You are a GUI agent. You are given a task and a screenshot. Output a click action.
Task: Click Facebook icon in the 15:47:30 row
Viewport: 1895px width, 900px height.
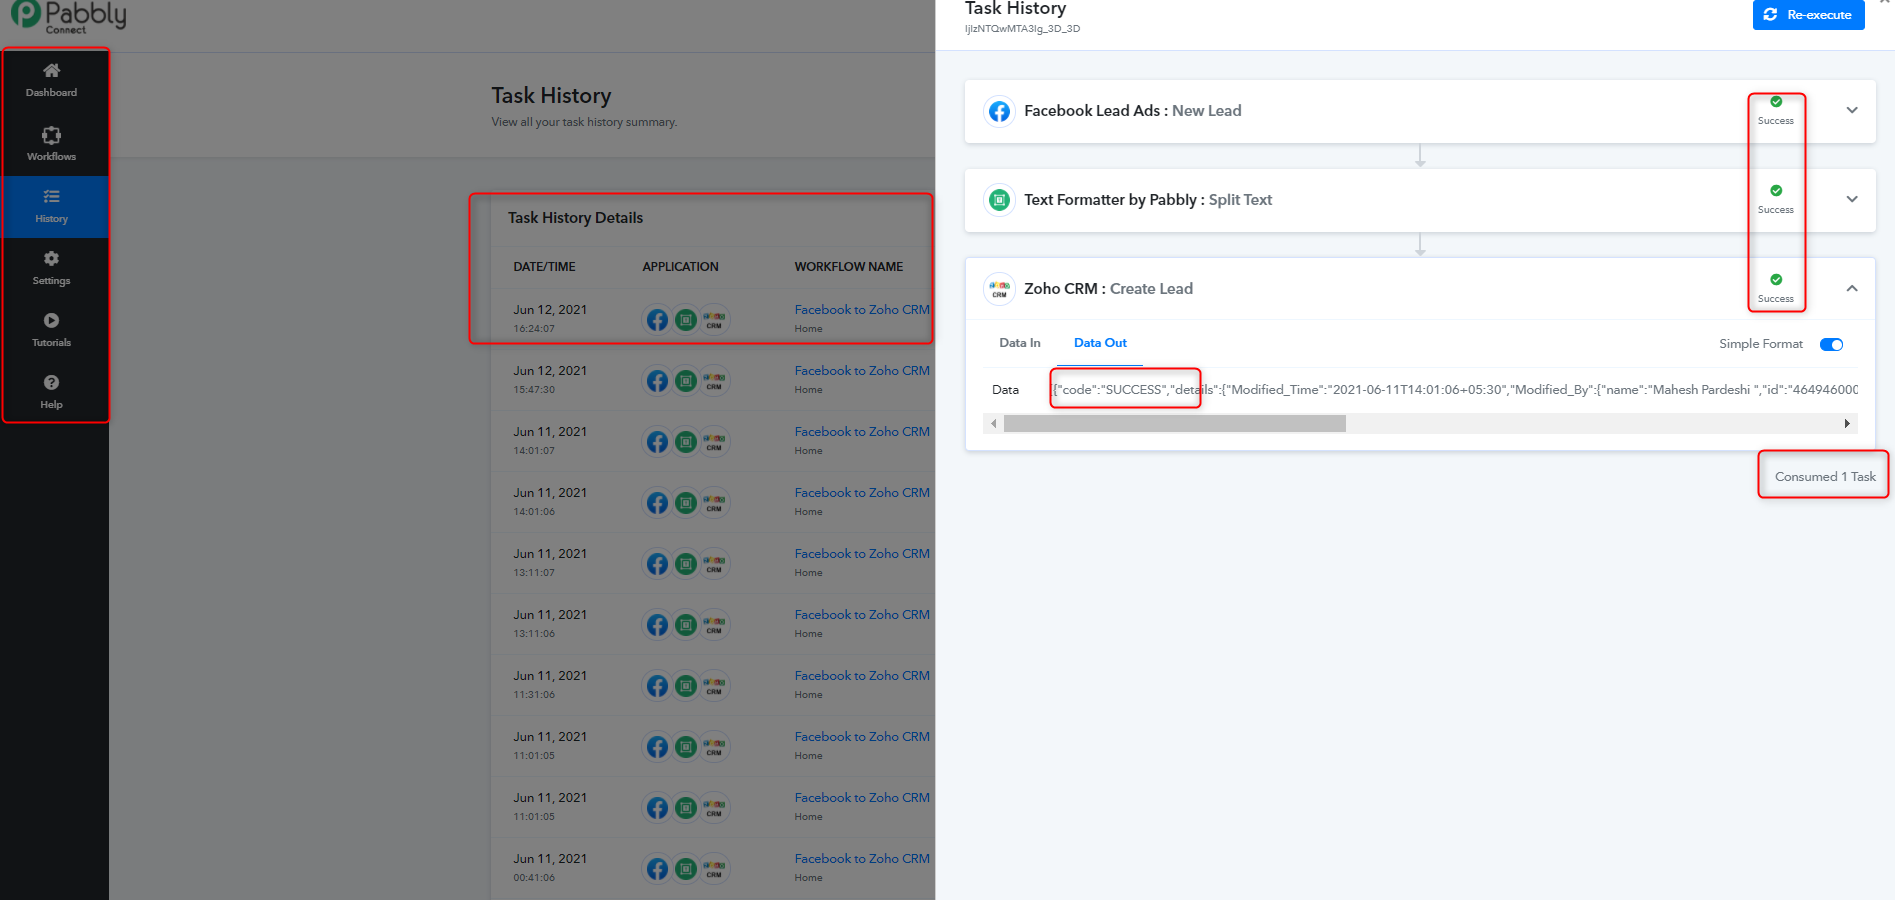click(657, 381)
